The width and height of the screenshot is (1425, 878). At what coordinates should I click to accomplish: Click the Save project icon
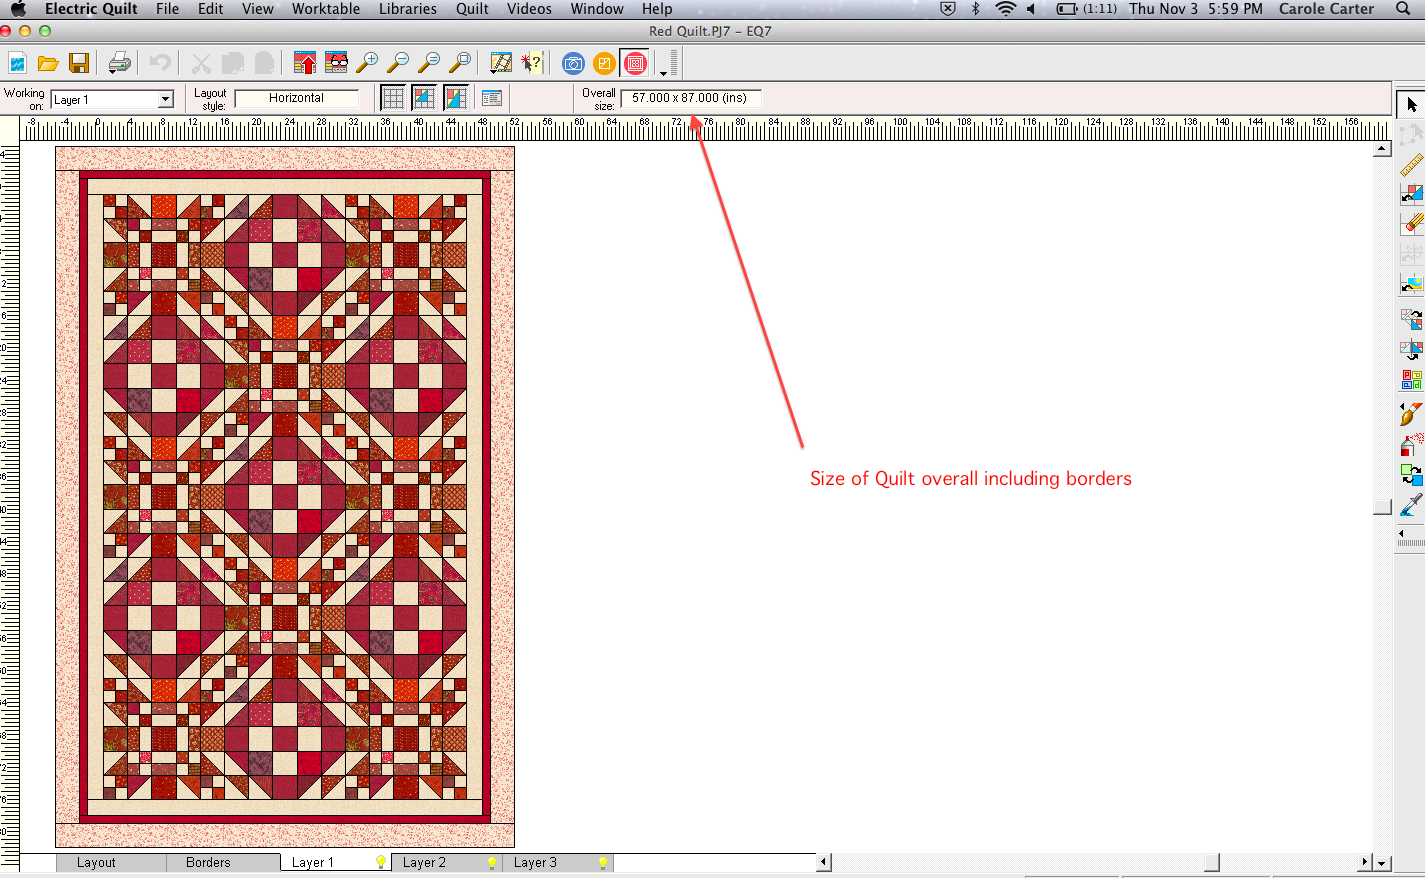pyautogui.click(x=79, y=64)
